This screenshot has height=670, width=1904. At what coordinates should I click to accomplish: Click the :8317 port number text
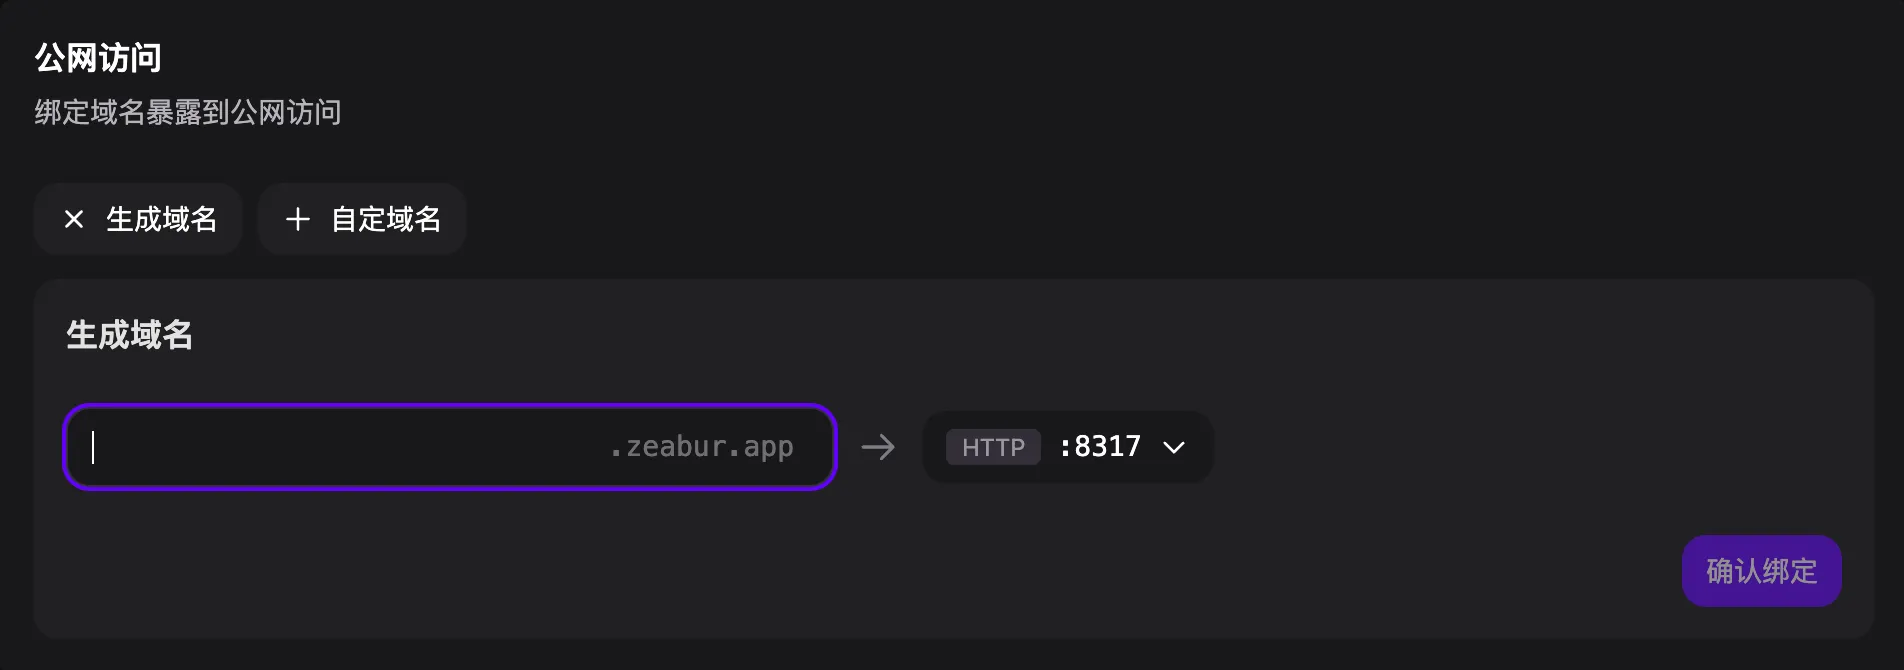coord(1100,446)
